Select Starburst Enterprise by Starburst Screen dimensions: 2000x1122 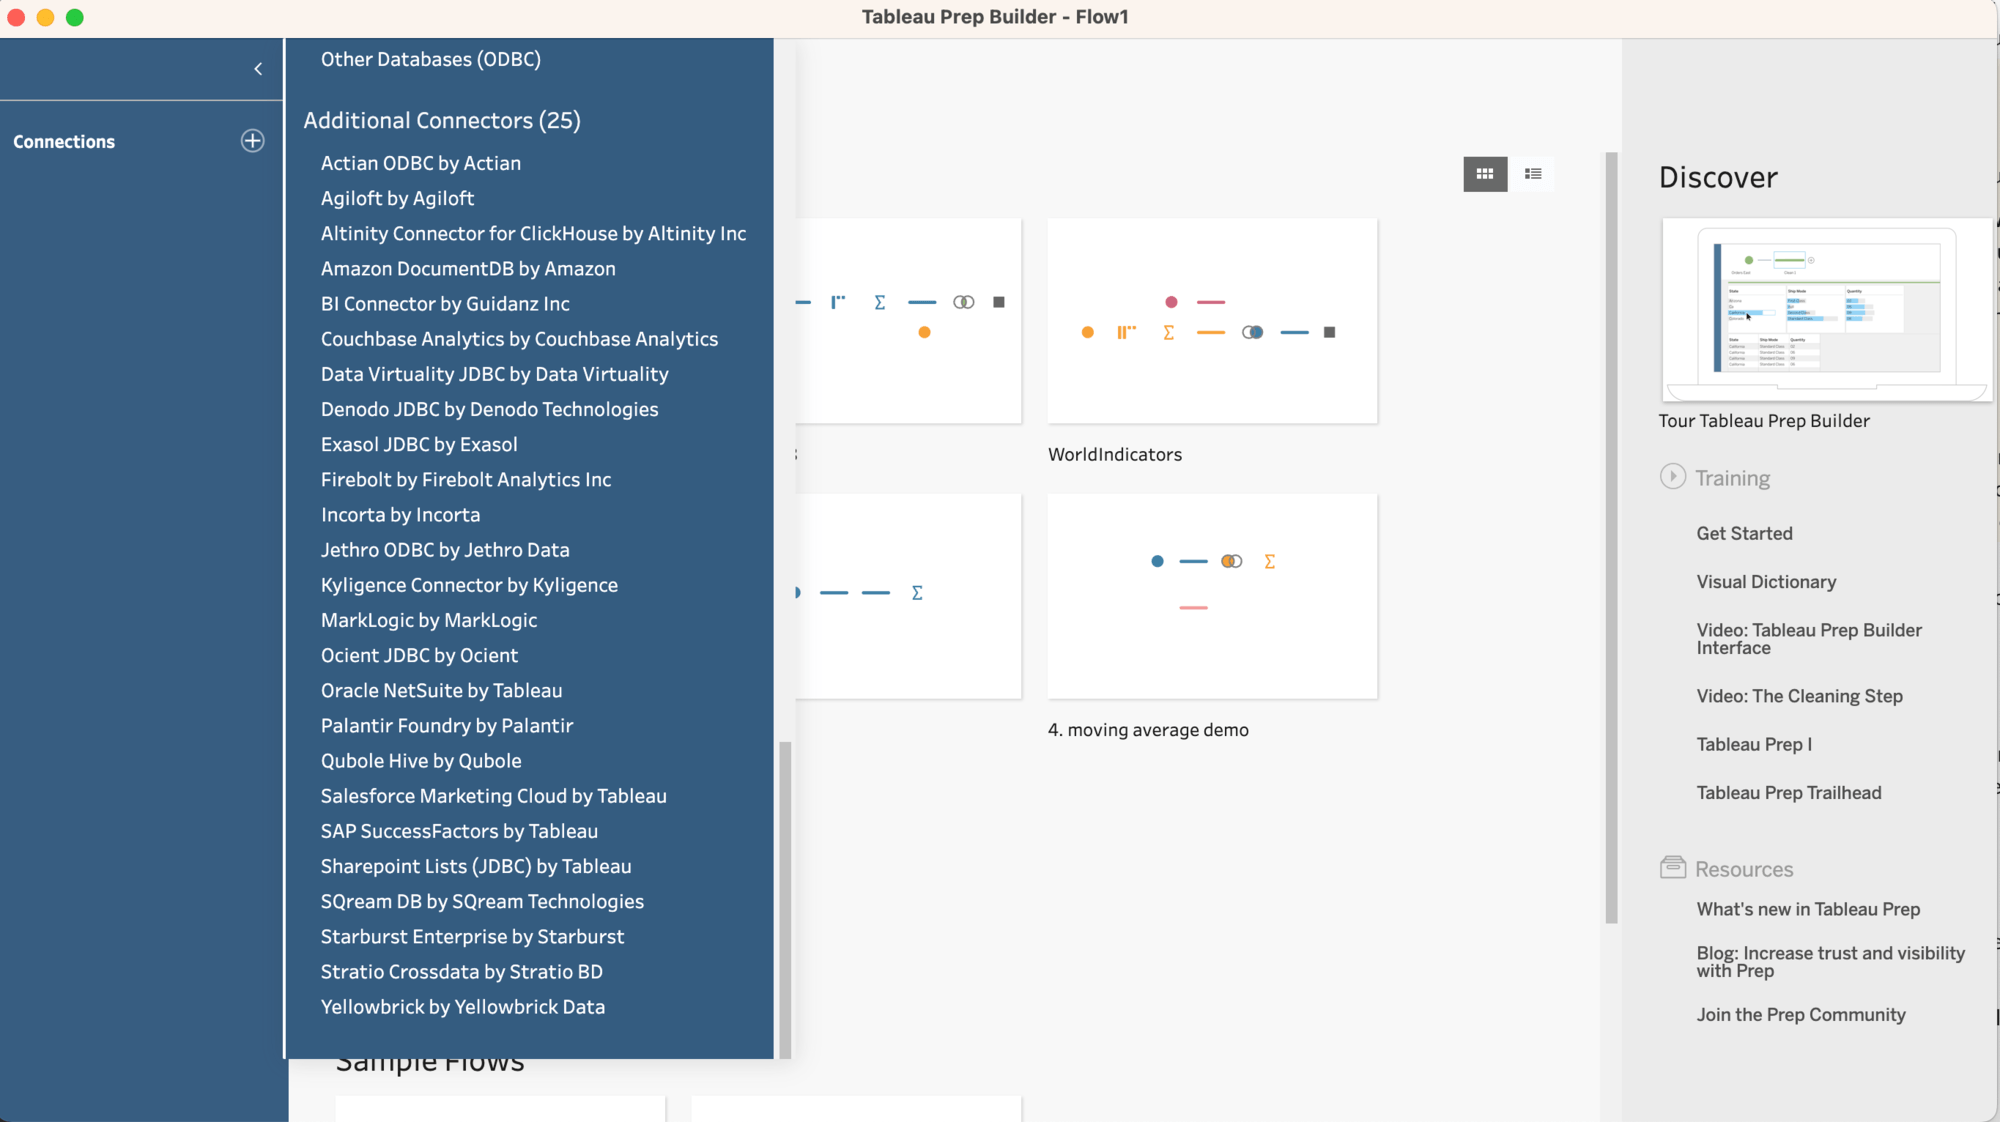pyautogui.click(x=472, y=936)
